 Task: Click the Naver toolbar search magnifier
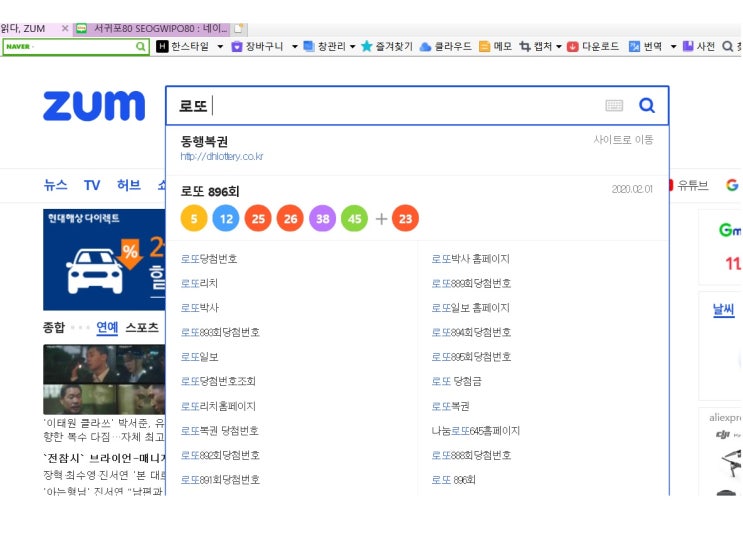click(x=141, y=47)
